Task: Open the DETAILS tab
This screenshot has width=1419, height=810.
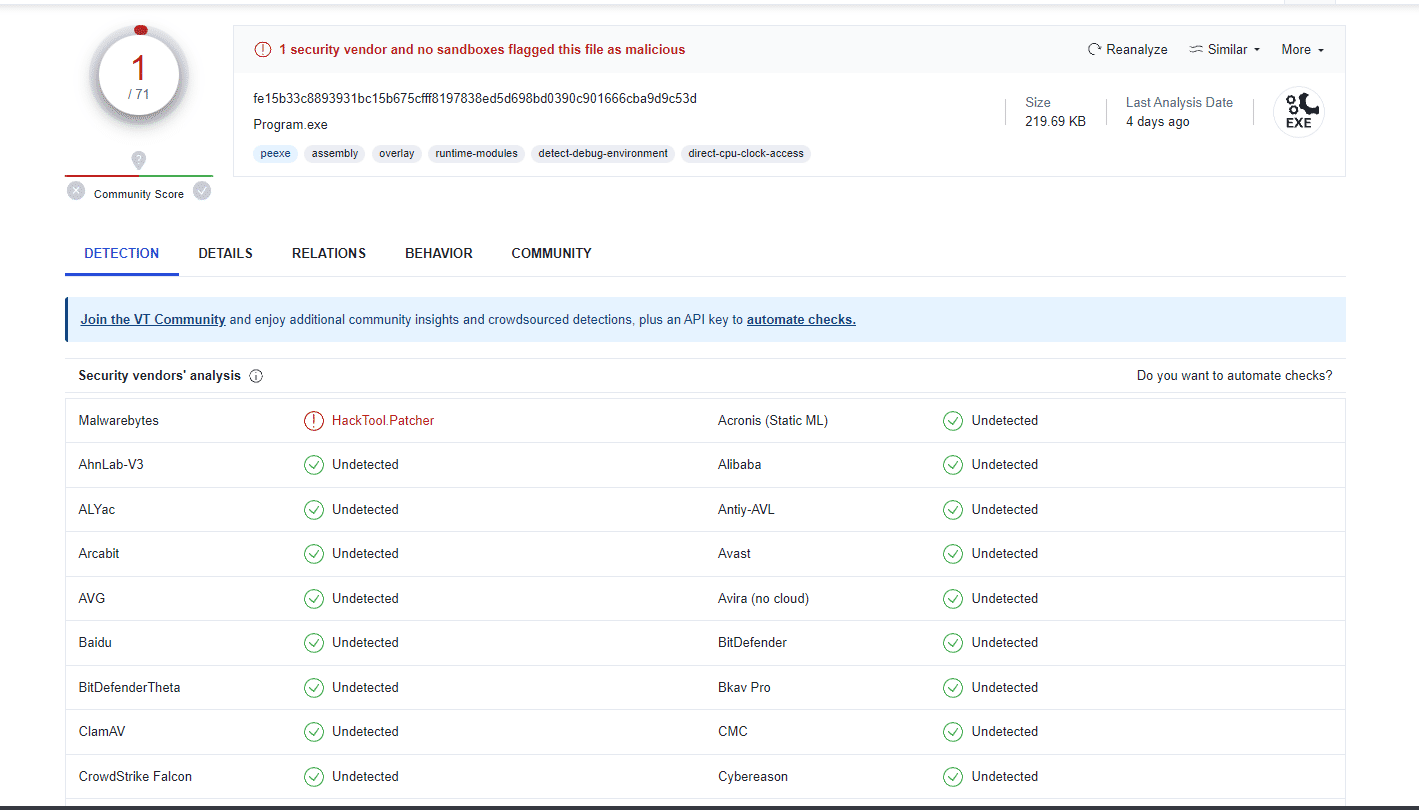Action: 226,253
